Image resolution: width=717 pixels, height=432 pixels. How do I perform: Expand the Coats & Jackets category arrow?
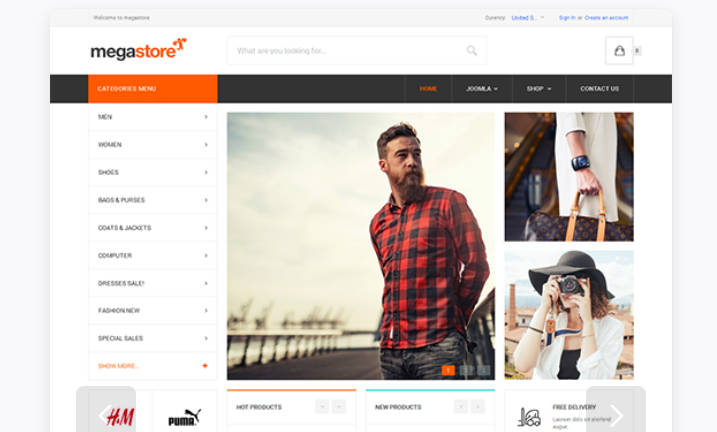(206, 228)
